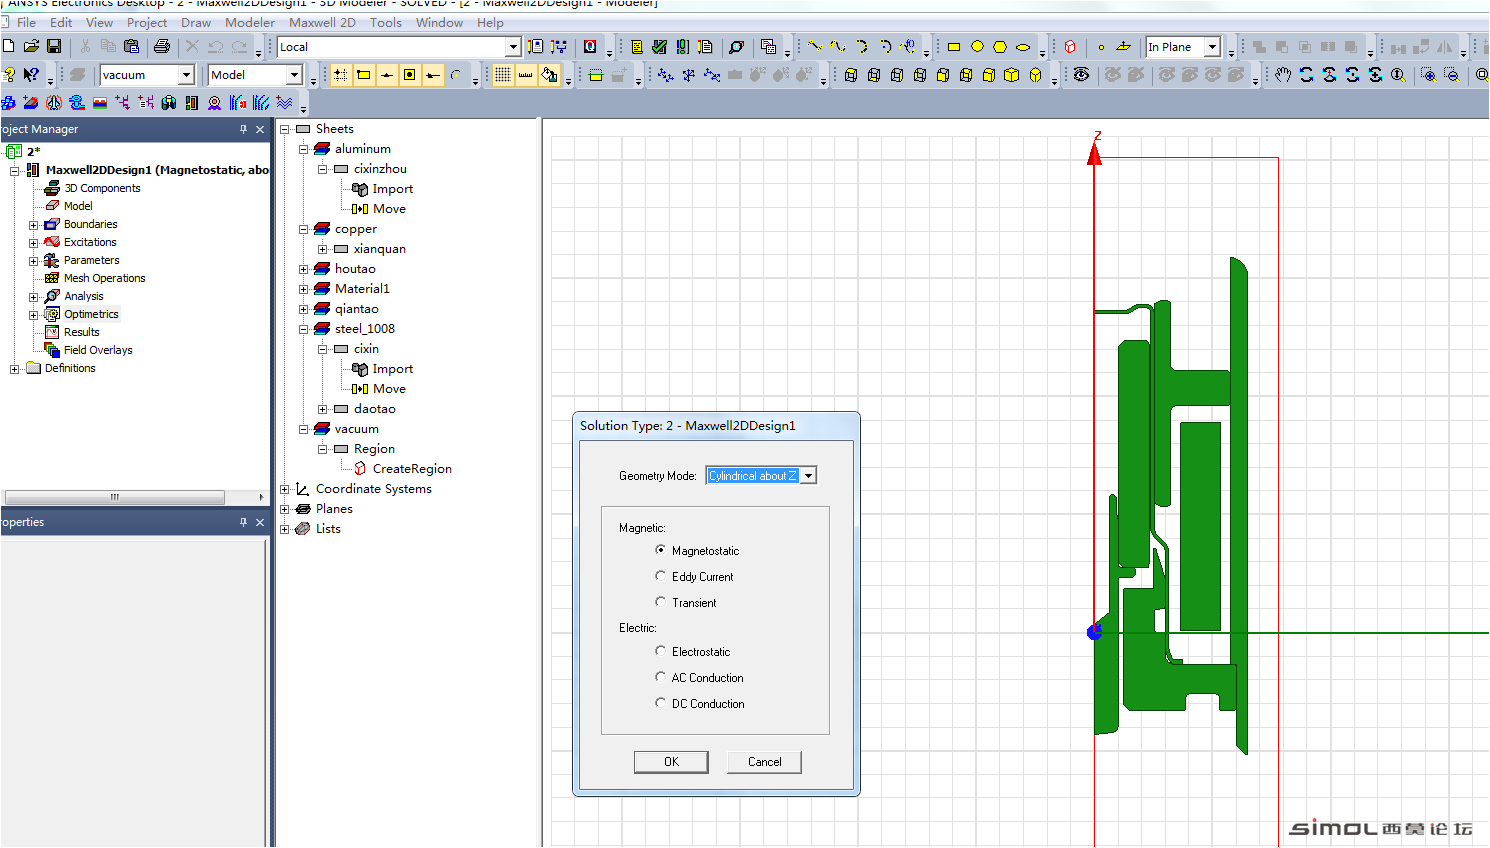1490x848 pixels.
Task: Click the Validate green checkmark icon
Action: coord(659,46)
